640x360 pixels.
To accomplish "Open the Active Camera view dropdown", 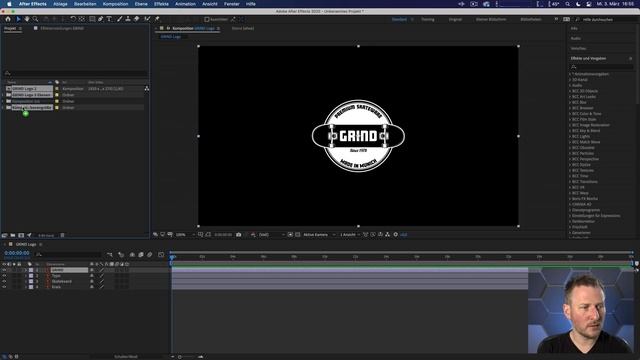I will click(319, 235).
